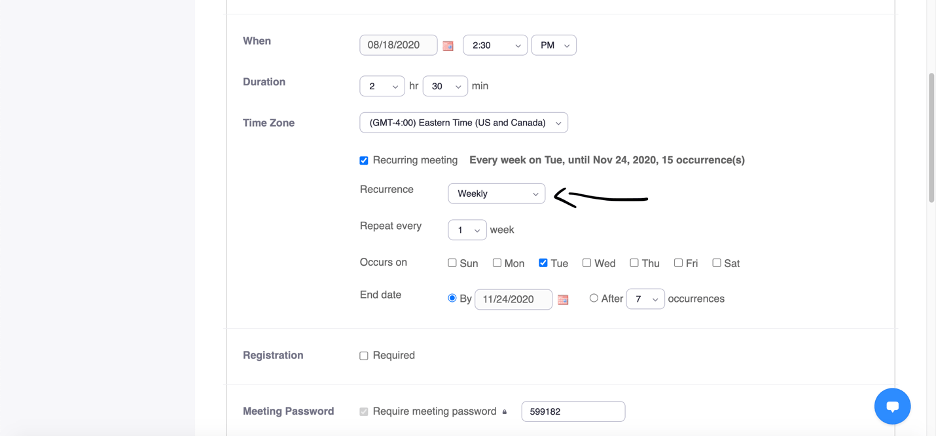
Task: Enable Registration Required checkbox
Action: click(x=364, y=355)
